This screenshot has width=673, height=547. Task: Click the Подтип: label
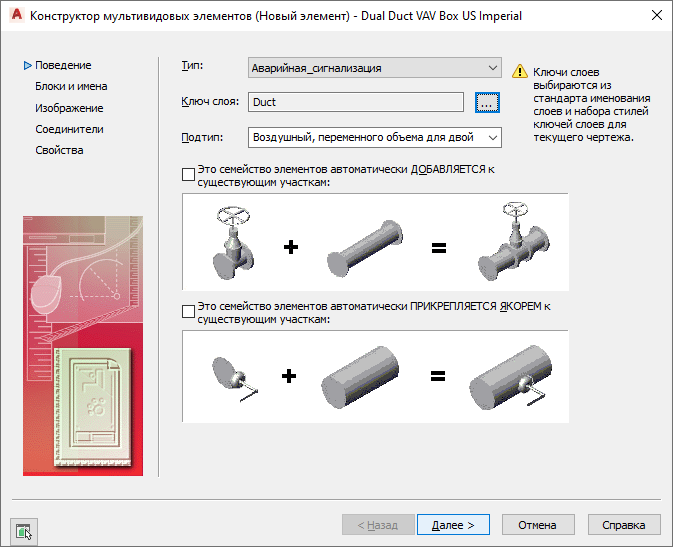coord(202,138)
